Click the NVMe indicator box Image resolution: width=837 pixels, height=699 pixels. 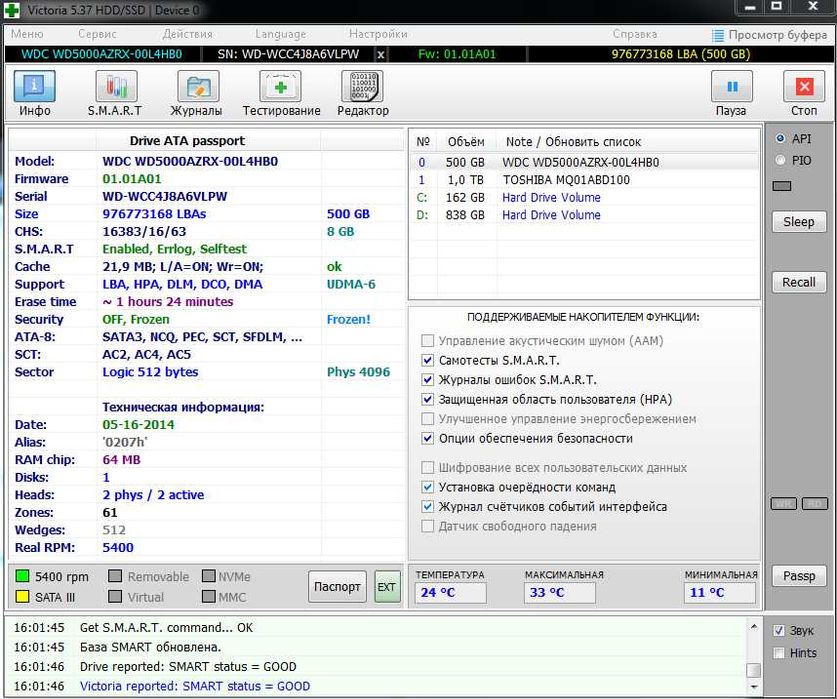pyautogui.click(x=209, y=576)
